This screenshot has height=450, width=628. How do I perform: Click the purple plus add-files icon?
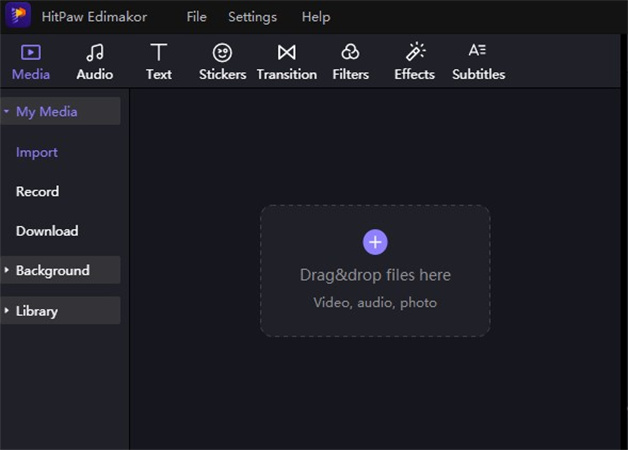point(375,241)
